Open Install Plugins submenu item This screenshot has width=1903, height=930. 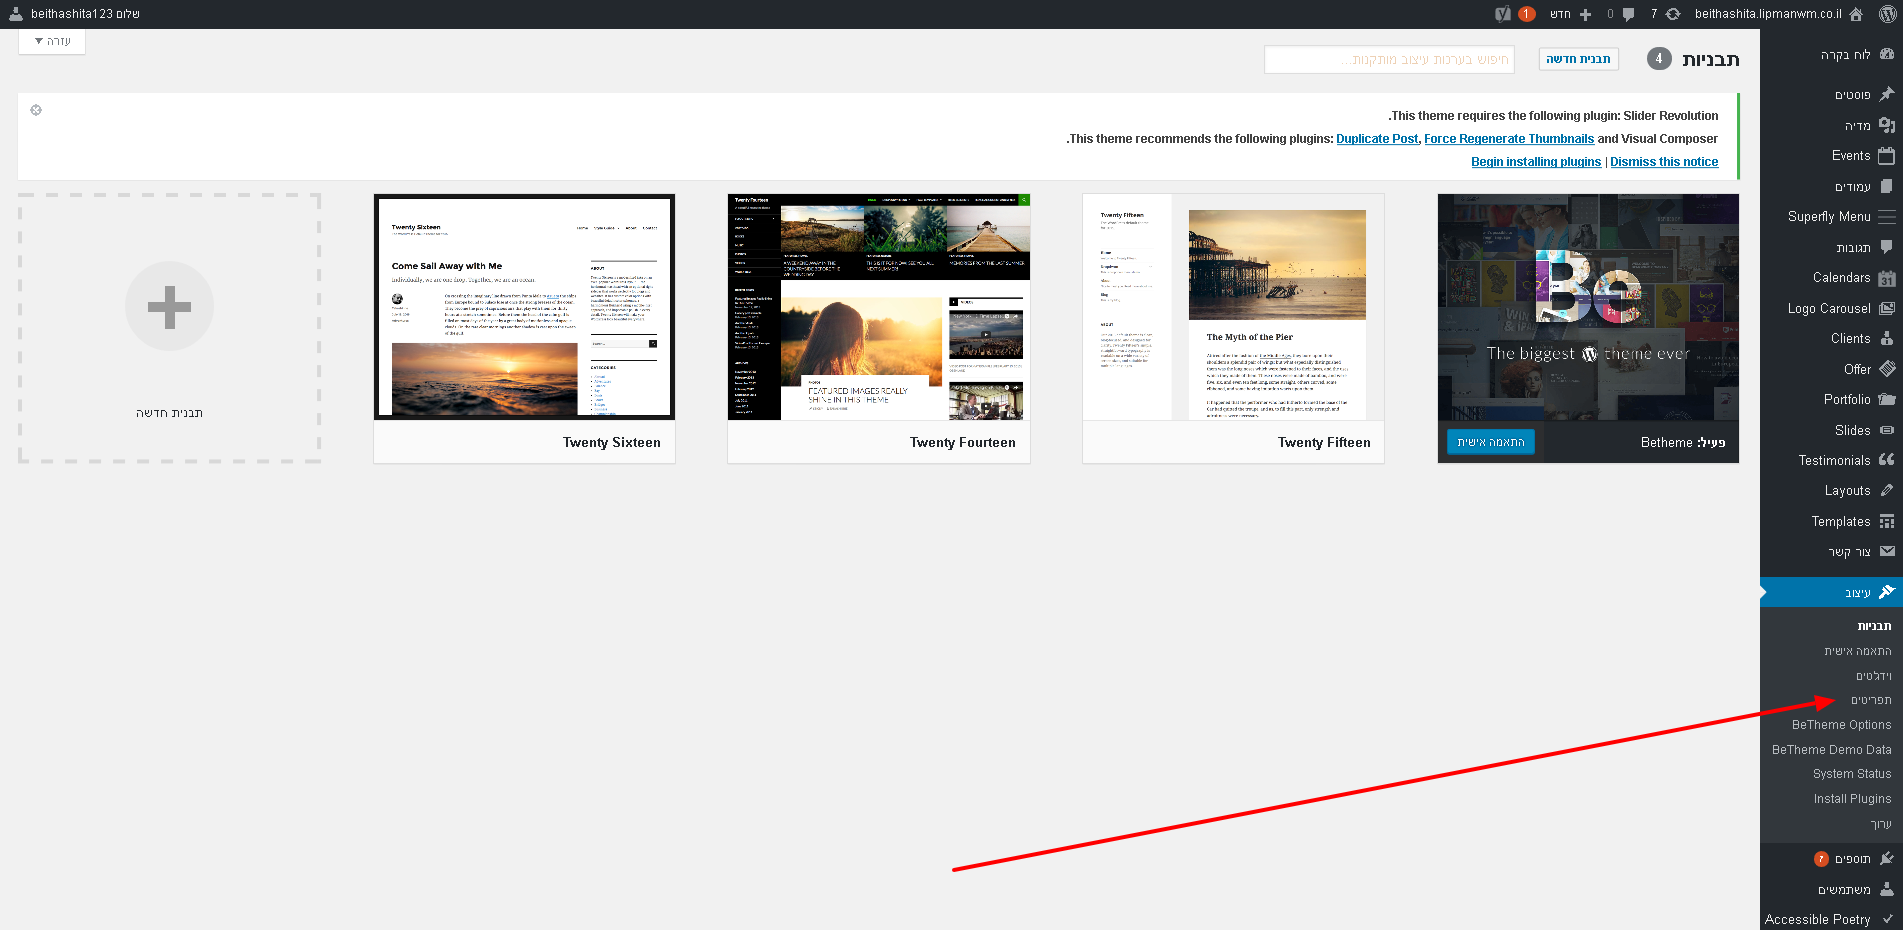tap(1852, 799)
